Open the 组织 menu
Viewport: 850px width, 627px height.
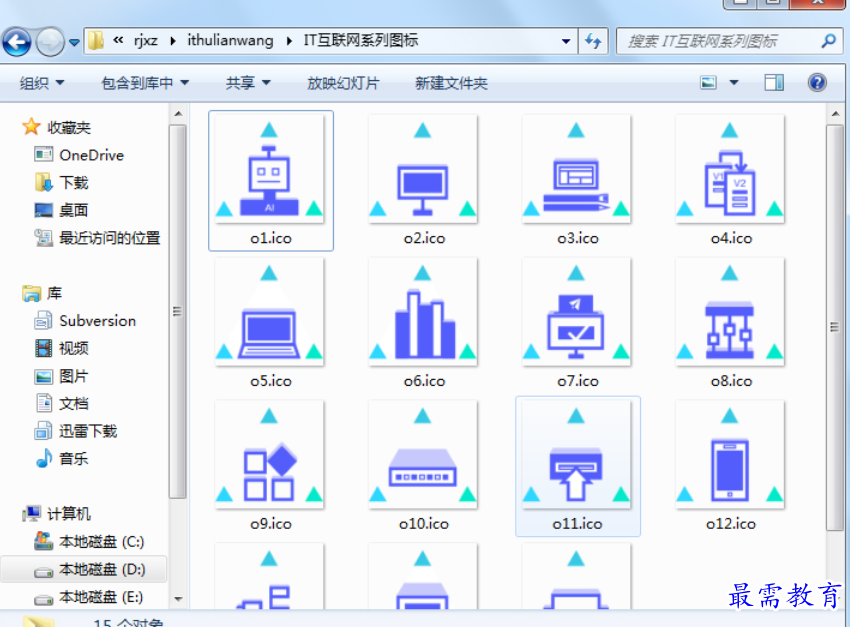[42, 83]
